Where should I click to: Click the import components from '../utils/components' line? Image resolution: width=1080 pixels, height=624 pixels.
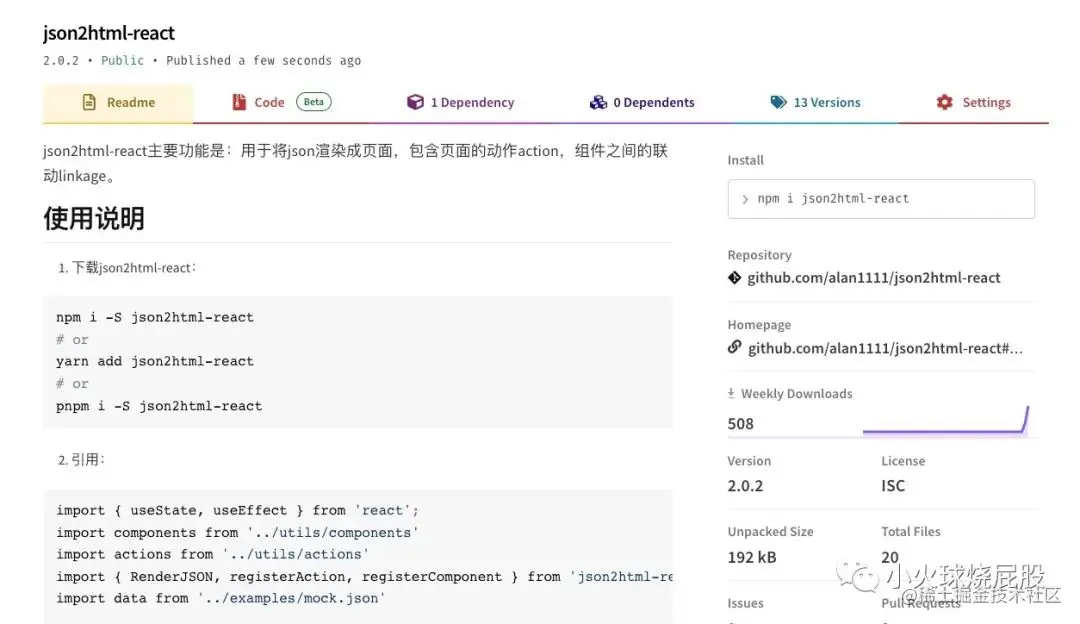click(x=238, y=532)
